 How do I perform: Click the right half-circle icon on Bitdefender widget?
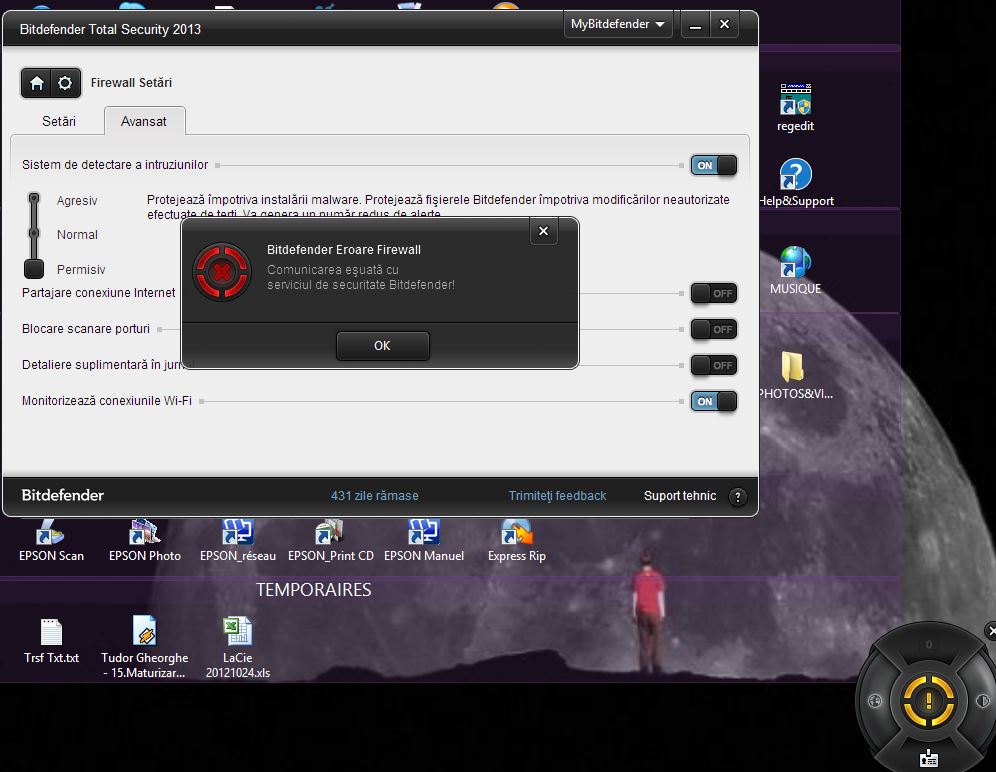982,701
